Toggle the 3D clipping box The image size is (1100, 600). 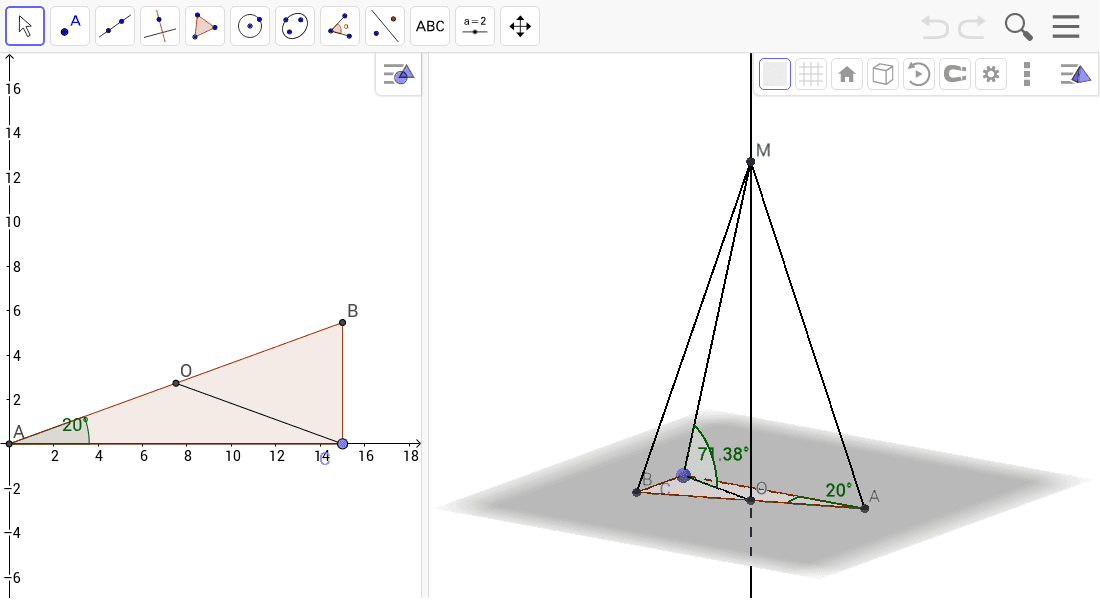[x=883, y=74]
